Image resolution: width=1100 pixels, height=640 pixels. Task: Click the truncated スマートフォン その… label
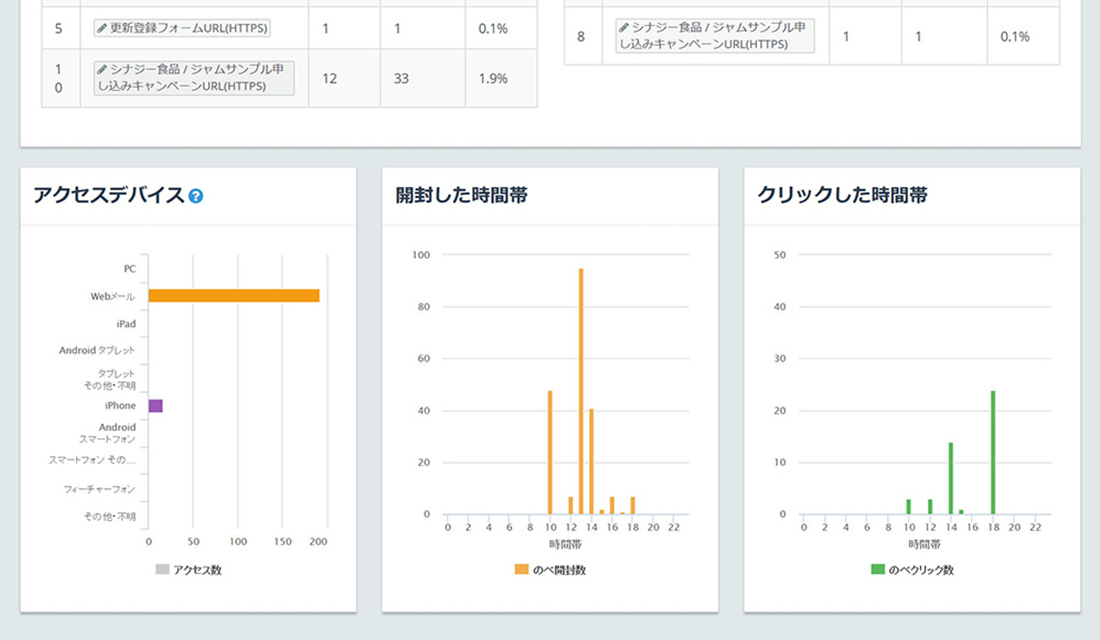click(x=92, y=460)
